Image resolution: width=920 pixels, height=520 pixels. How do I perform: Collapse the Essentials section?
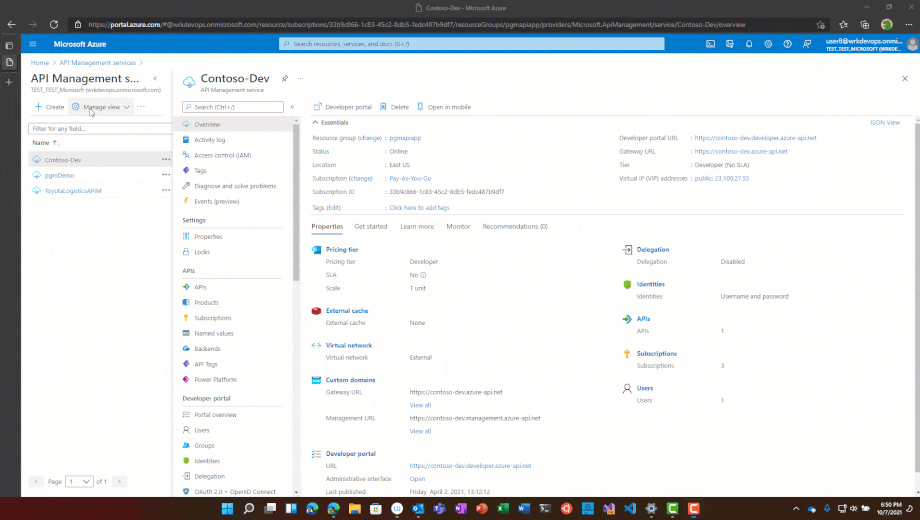[316, 122]
